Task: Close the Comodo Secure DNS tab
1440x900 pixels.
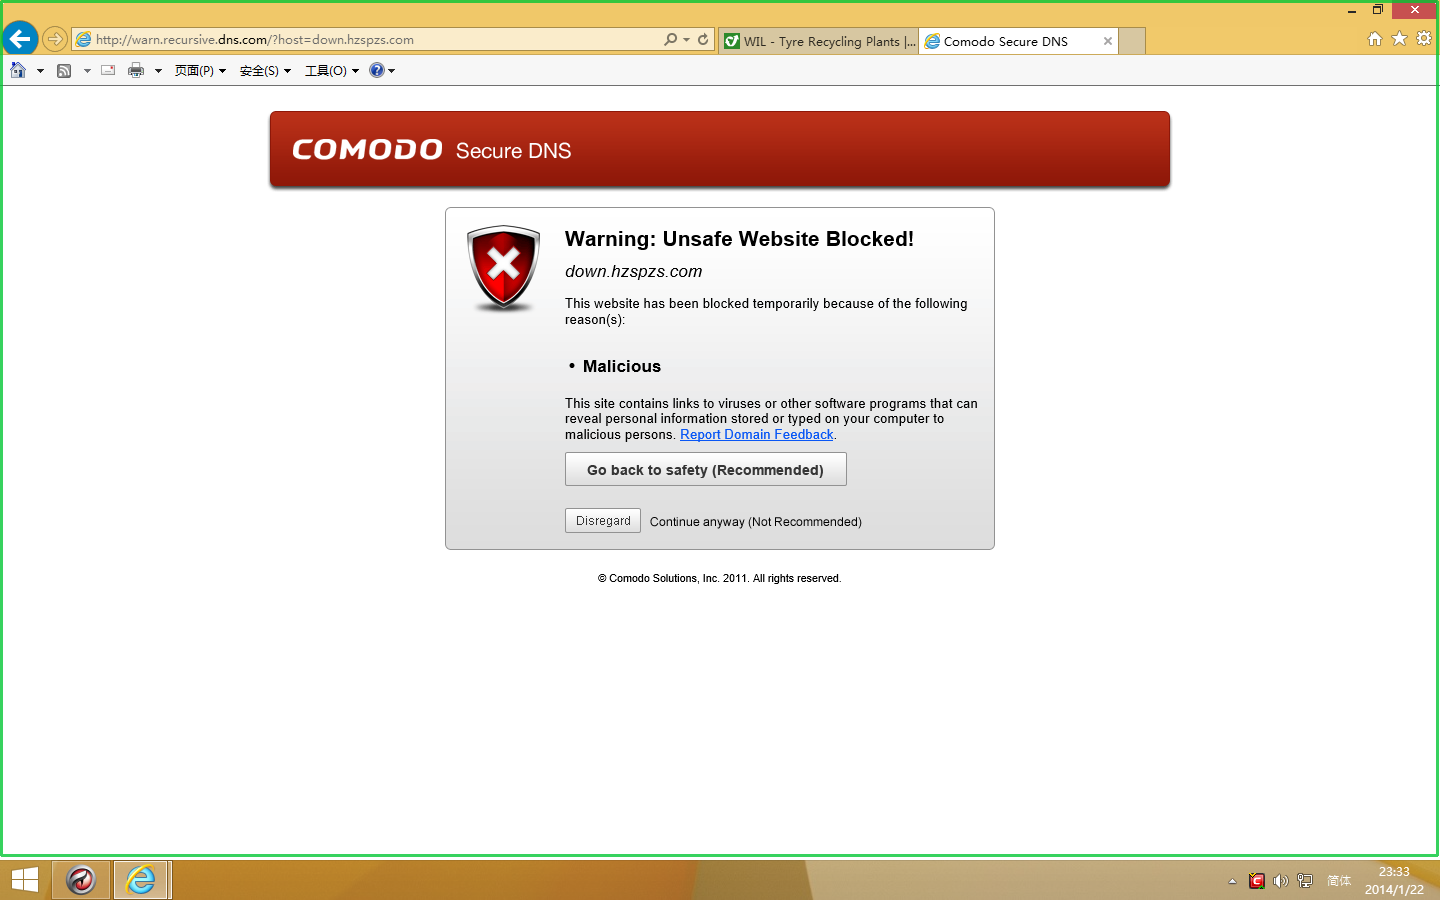Action: pyautogui.click(x=1108, y=41)
